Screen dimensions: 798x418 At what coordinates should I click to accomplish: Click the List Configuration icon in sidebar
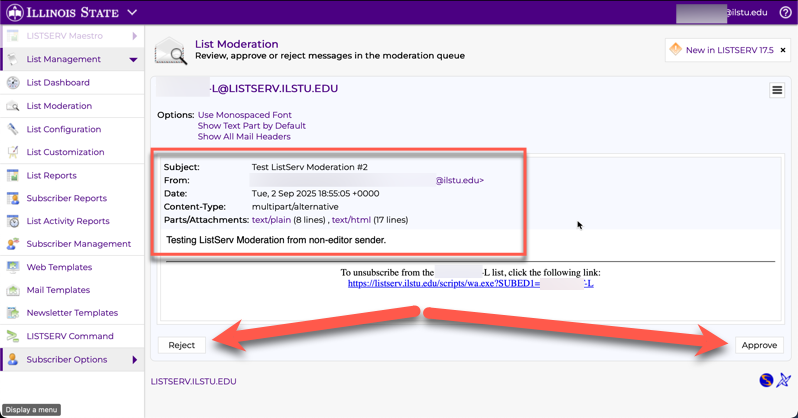13,129
